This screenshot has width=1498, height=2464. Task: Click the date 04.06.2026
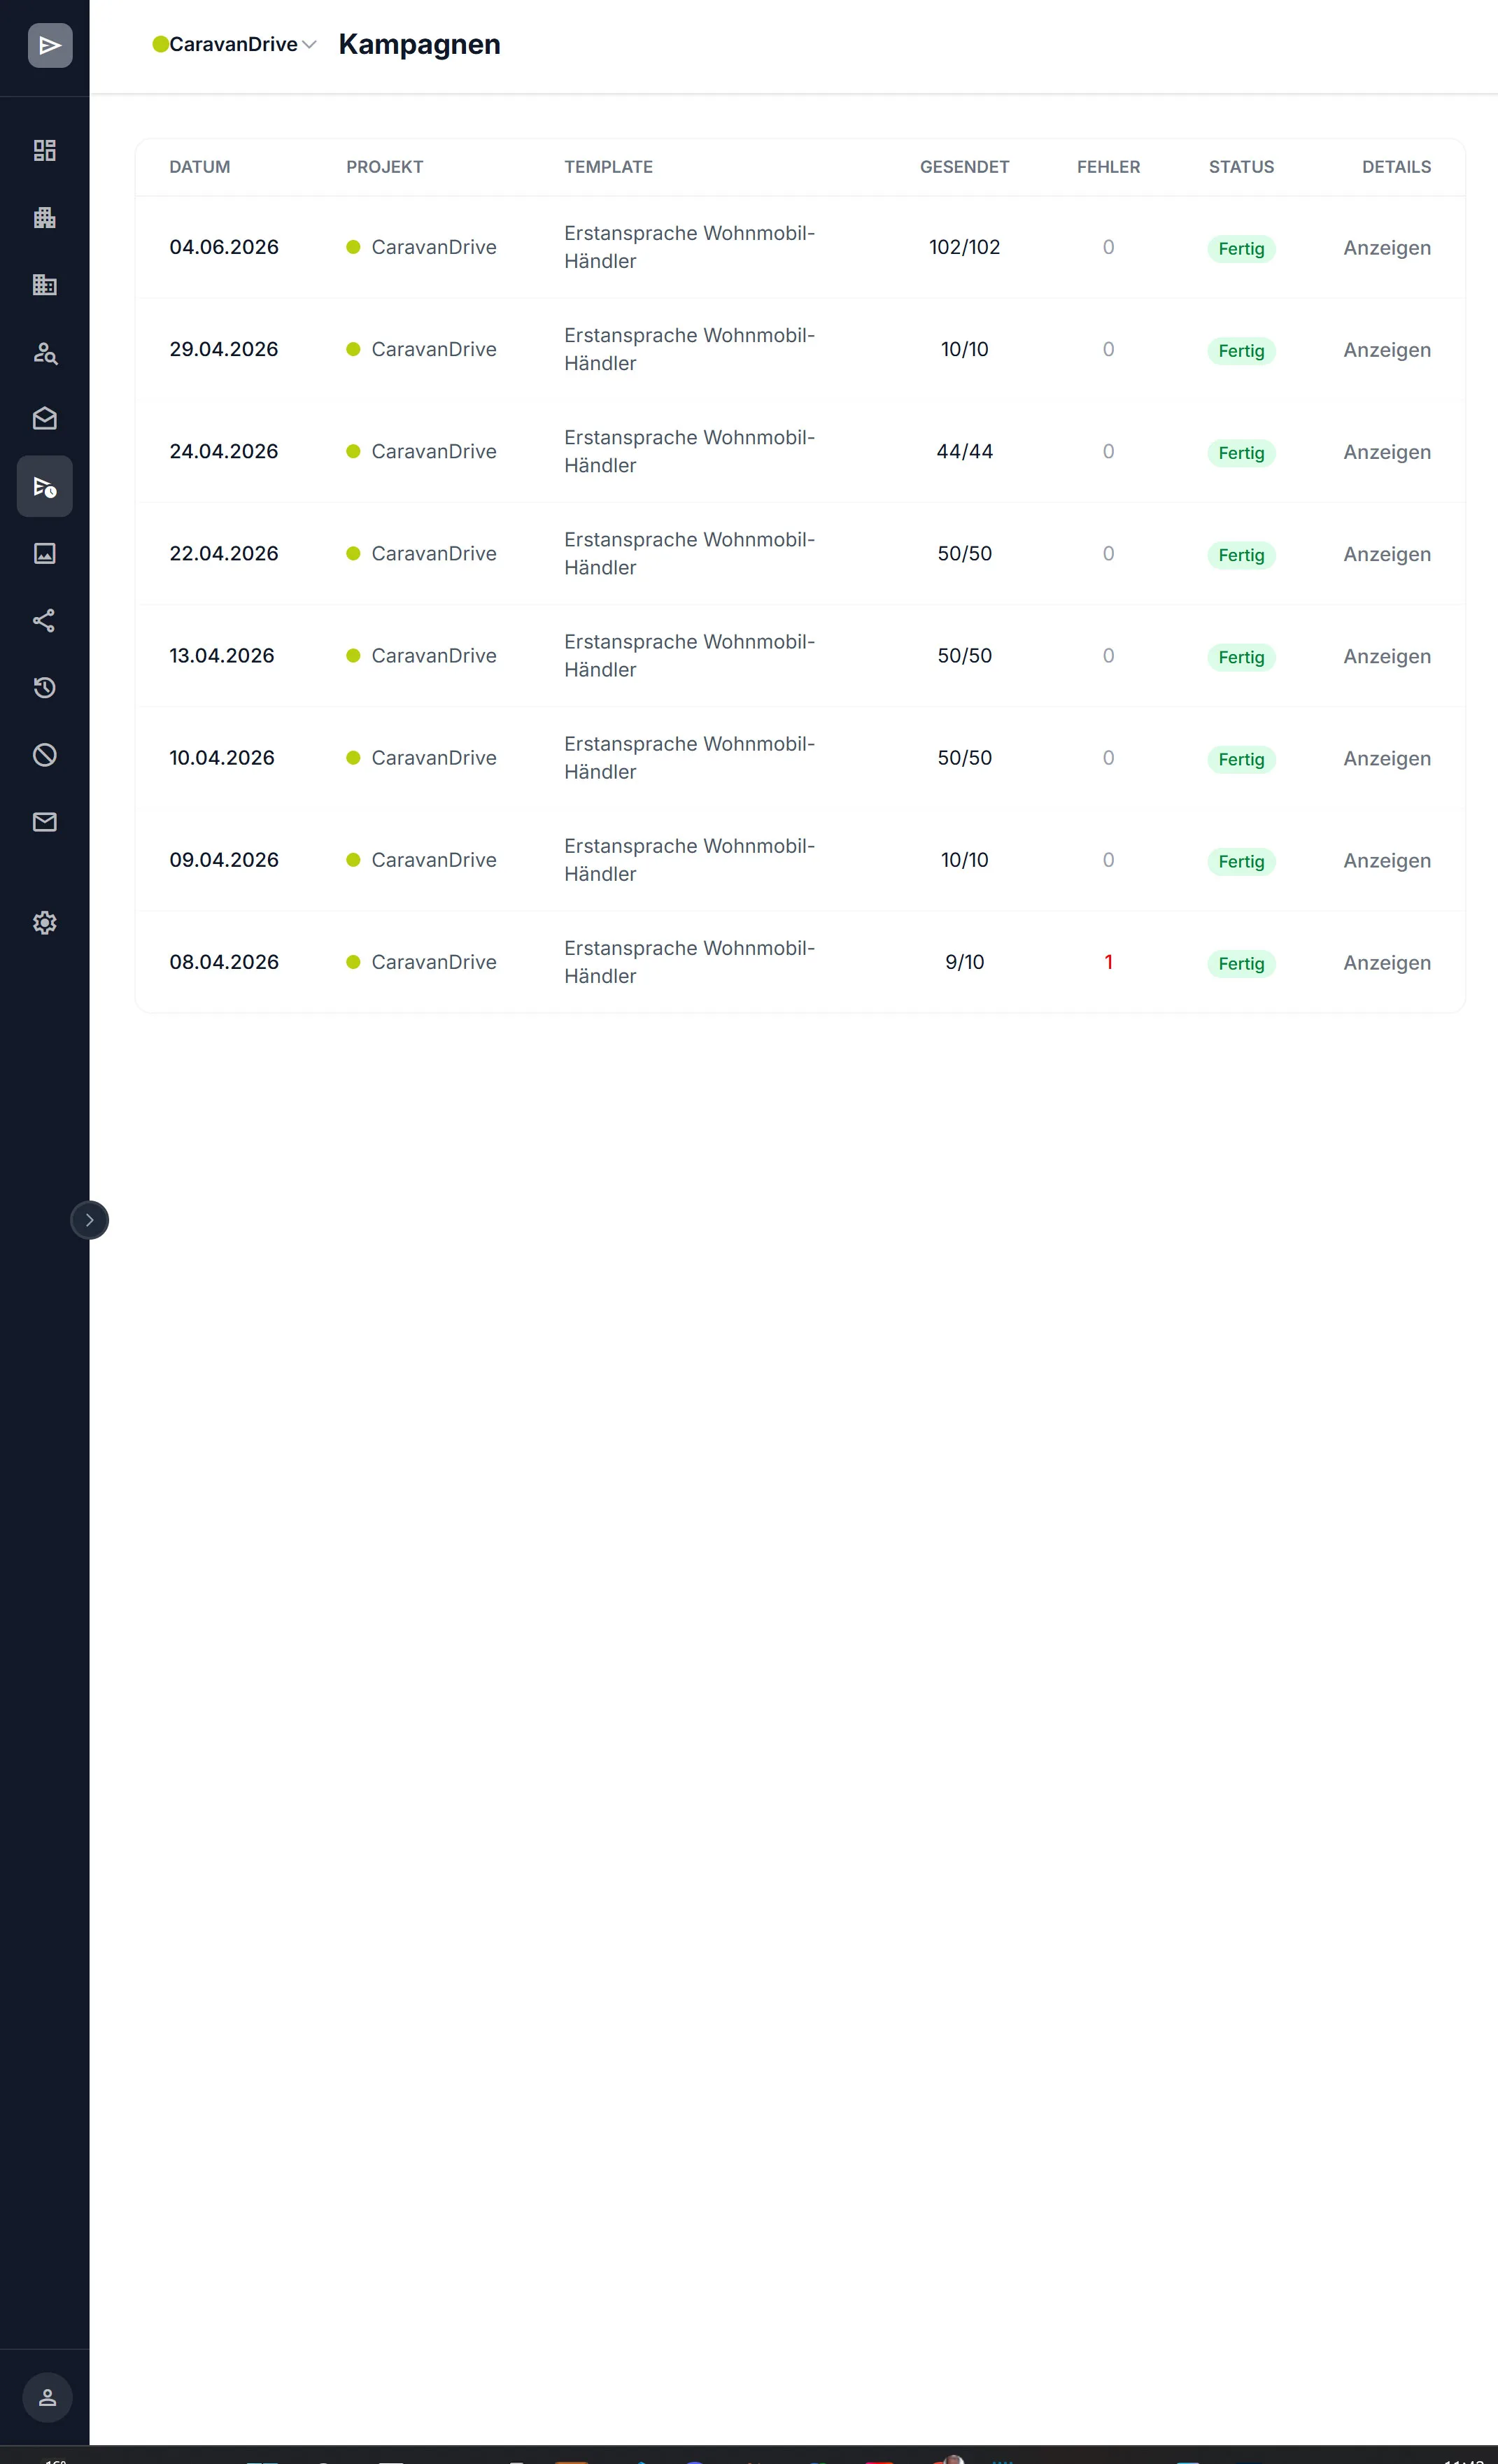[224, 247]
